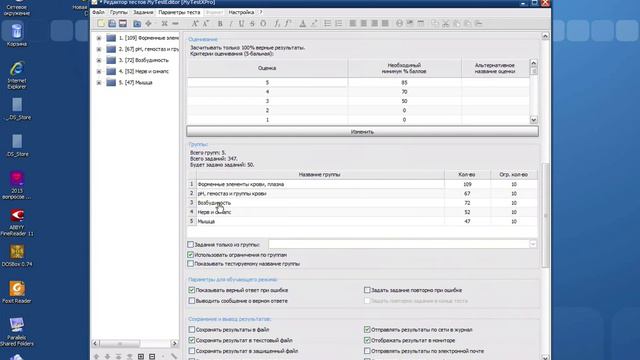Click the subscript formatting icon
Viewport: 640px width, 360px height.
pyautogui.click(x=277, y=24)
